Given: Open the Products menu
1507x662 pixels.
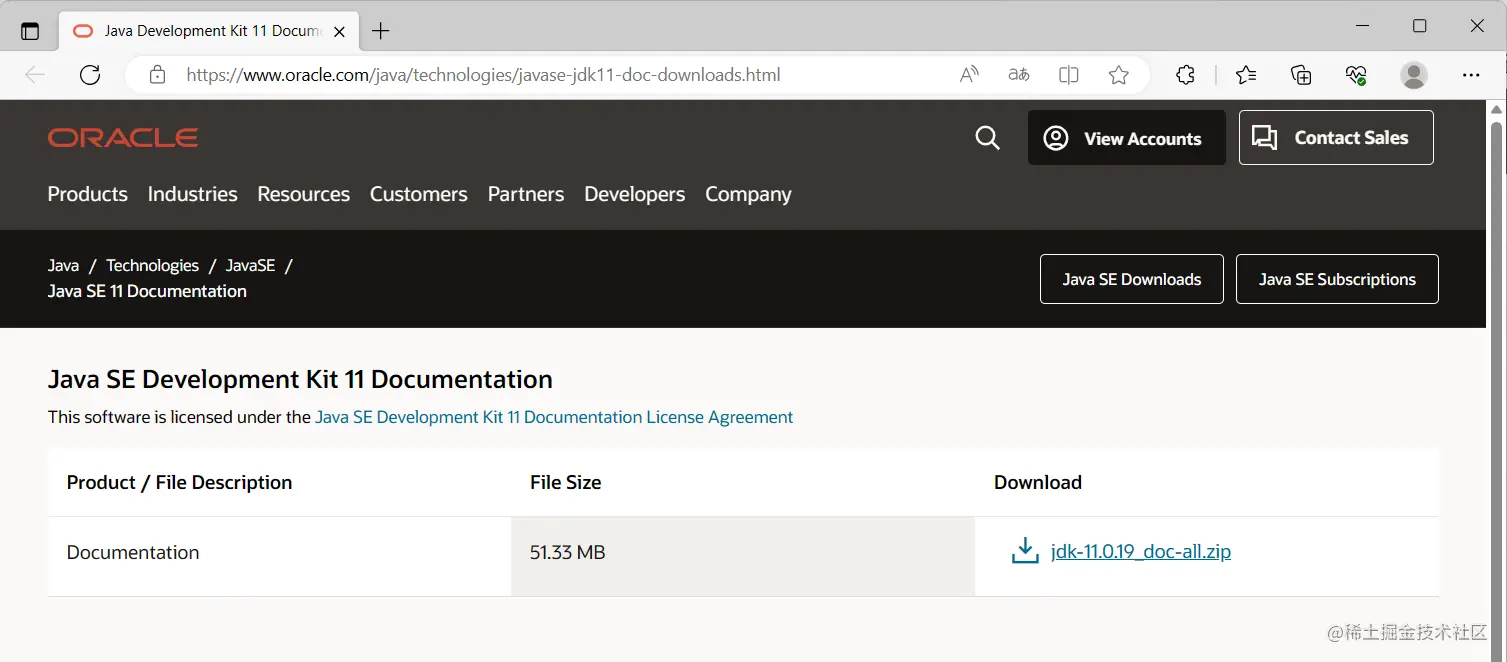Looking at the screenshot, I should (x=88, y=194).
